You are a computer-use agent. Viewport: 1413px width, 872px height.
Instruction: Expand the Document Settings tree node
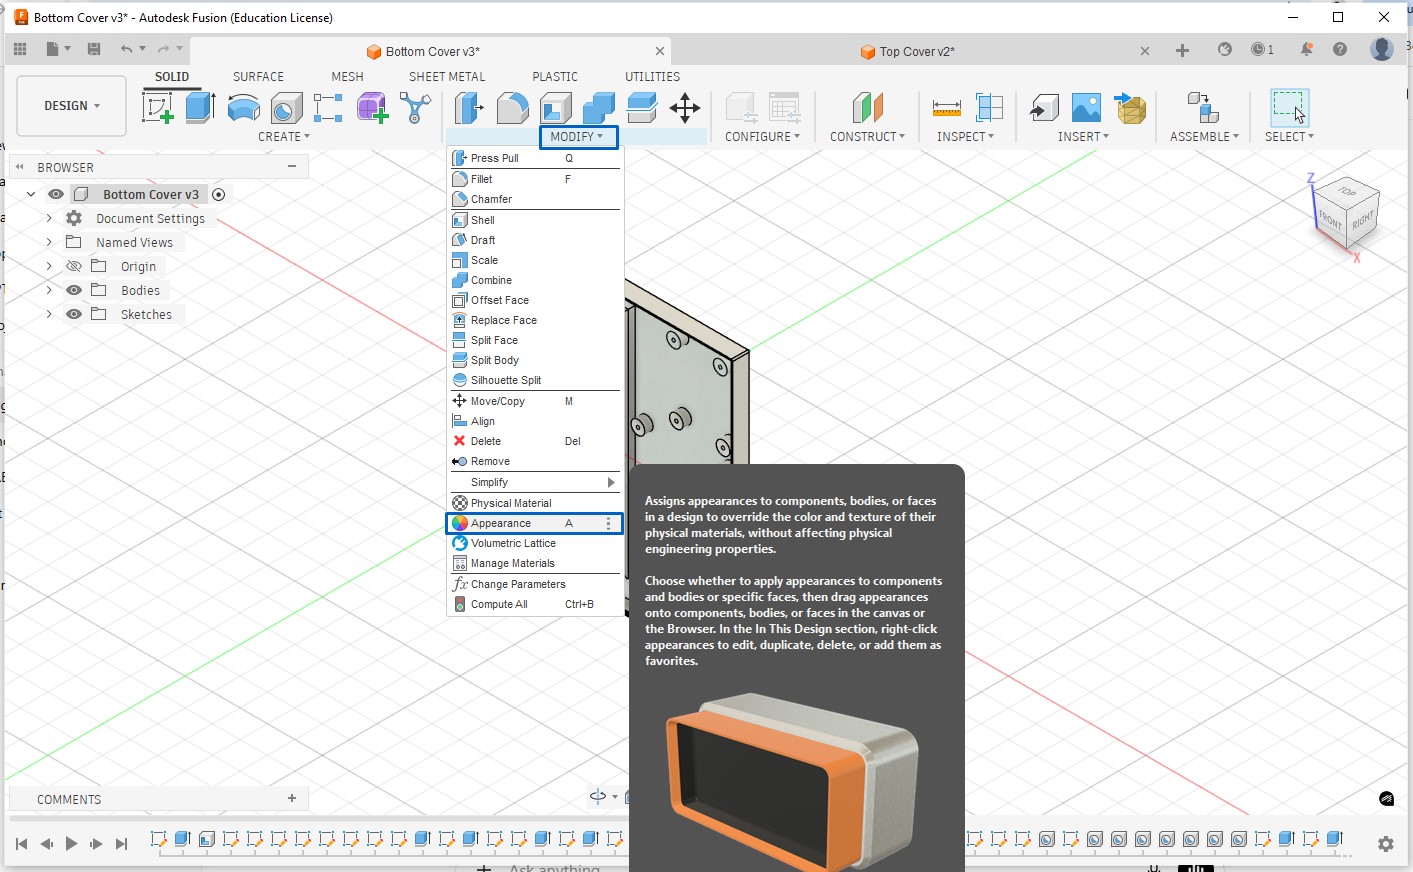click(49, 218)
